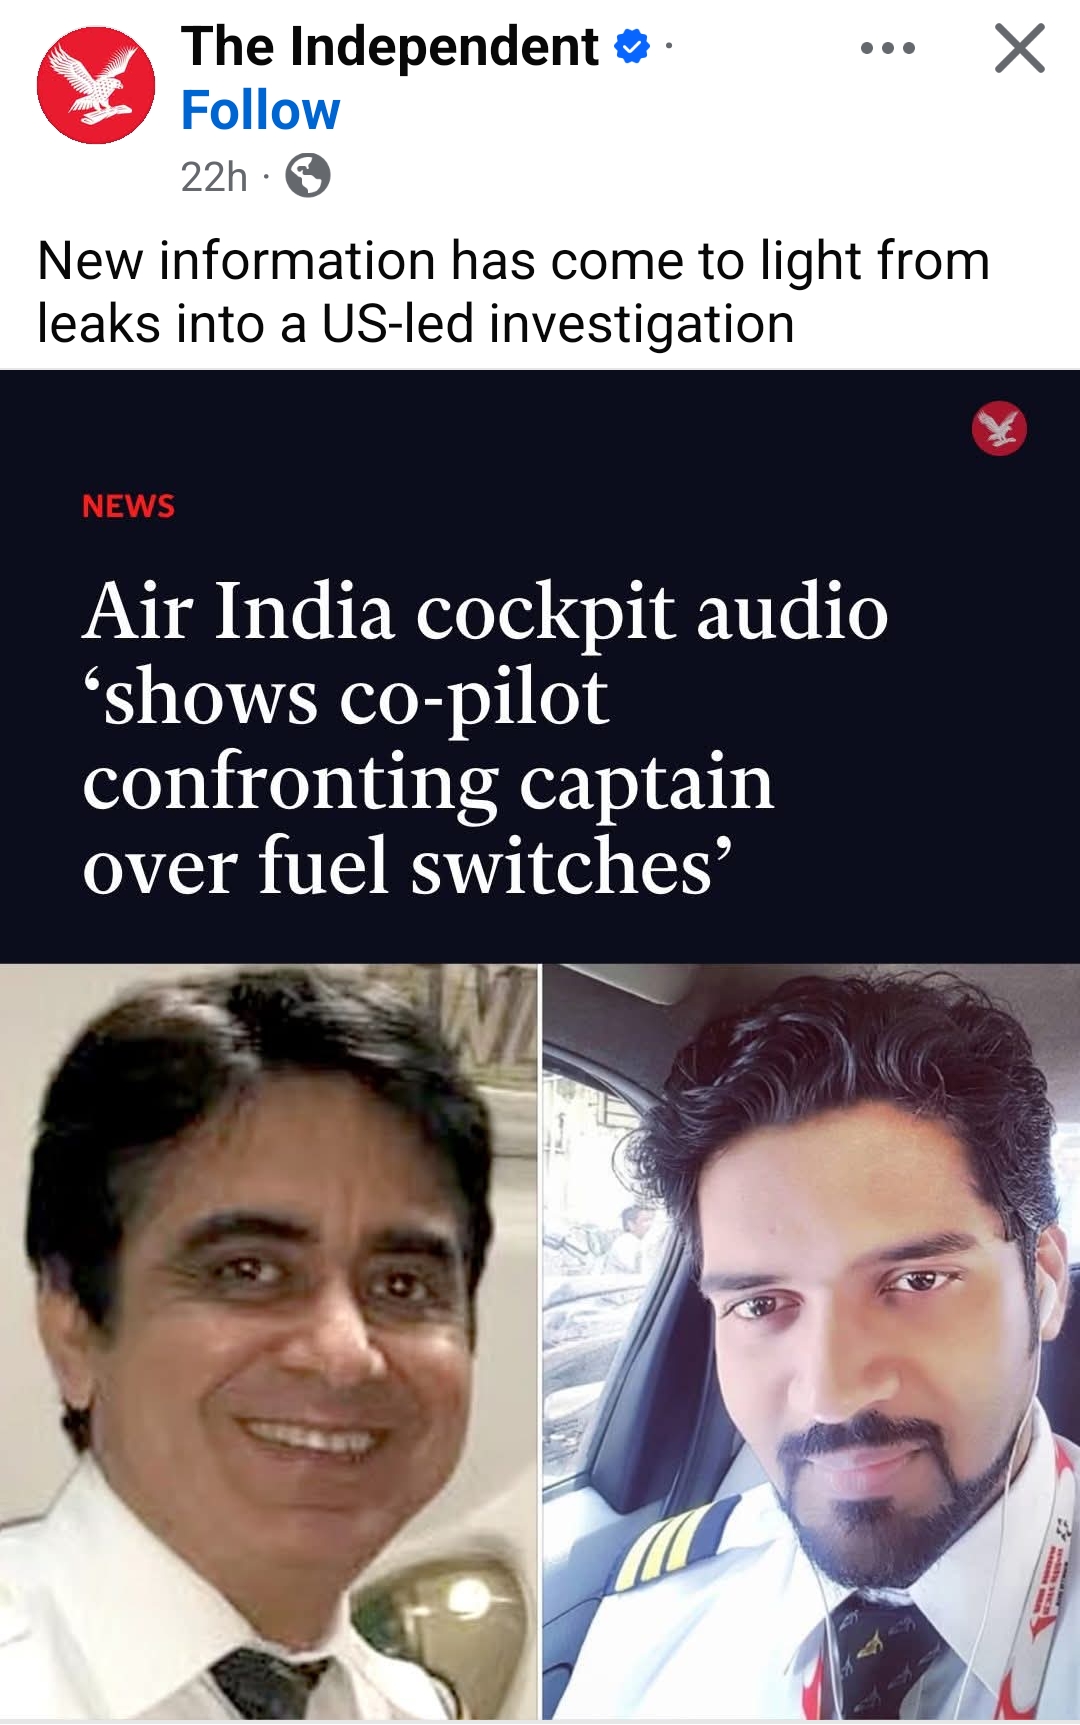Select the red NEWS category label
Viewport: 1080px width, 1725px height.
pyautogui.click(x=128, y=506)
